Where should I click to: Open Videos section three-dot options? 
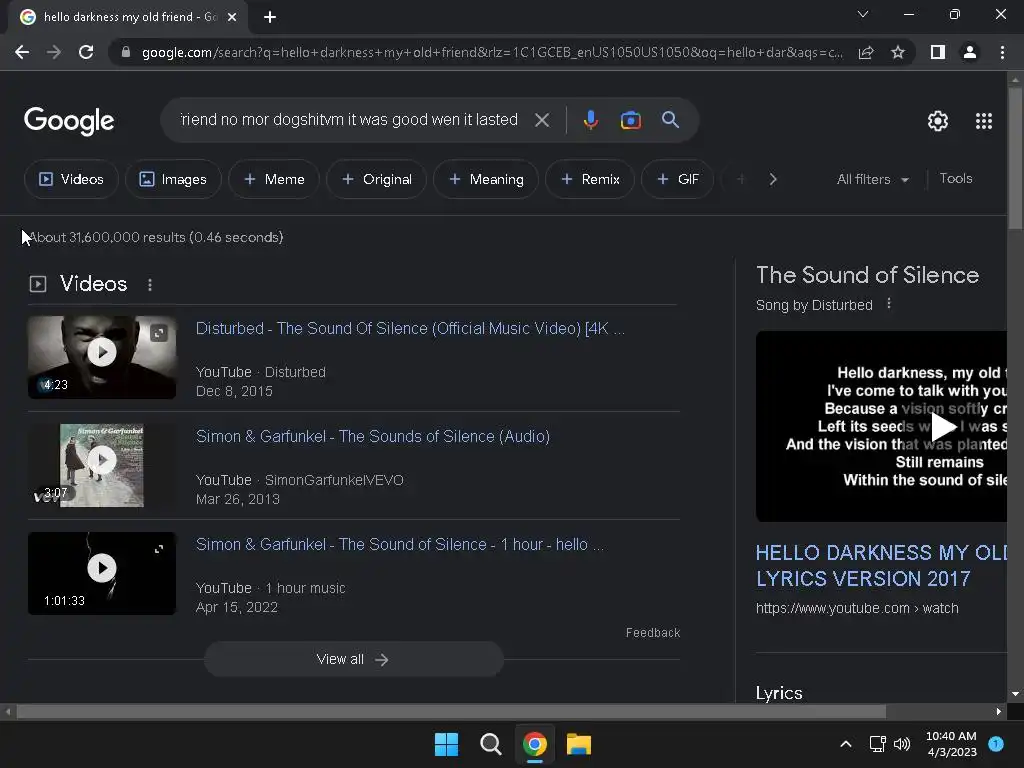click(x=150, y=285)
